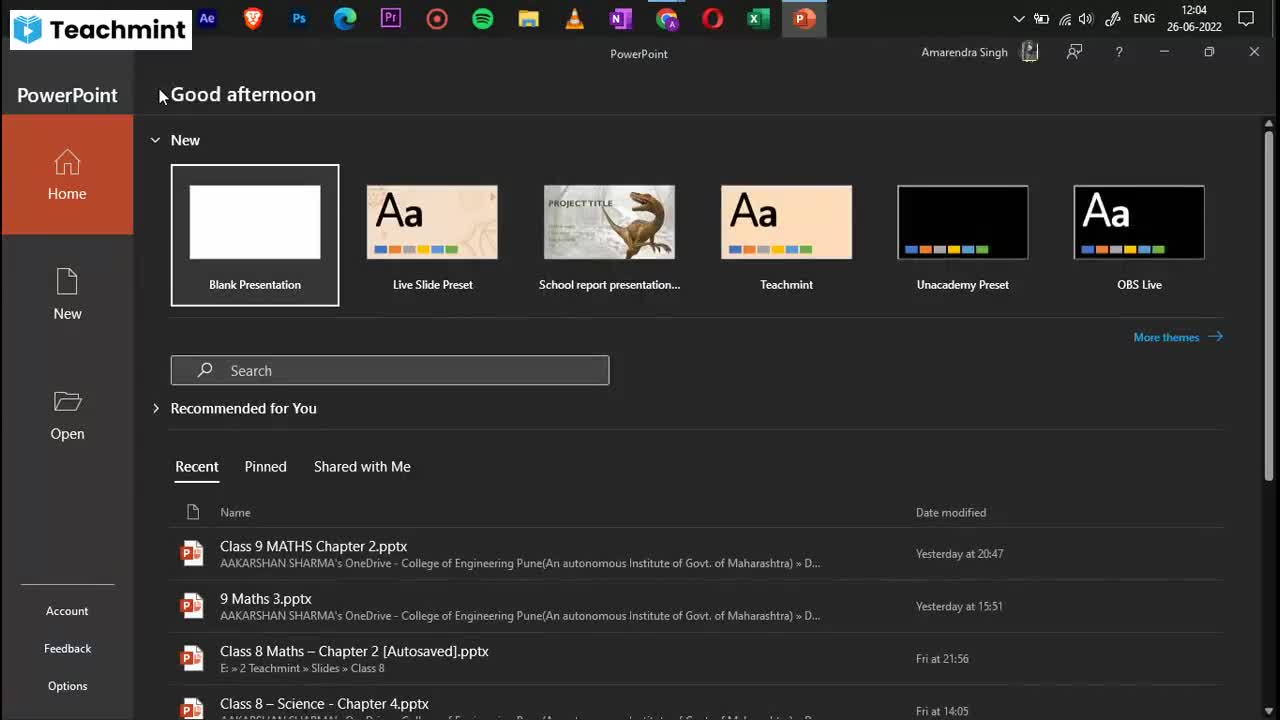Image resolution: width=1280 pixels, height=720 pixels.
Task: Open PowerPoint Options
Action: tap(67, 686)
